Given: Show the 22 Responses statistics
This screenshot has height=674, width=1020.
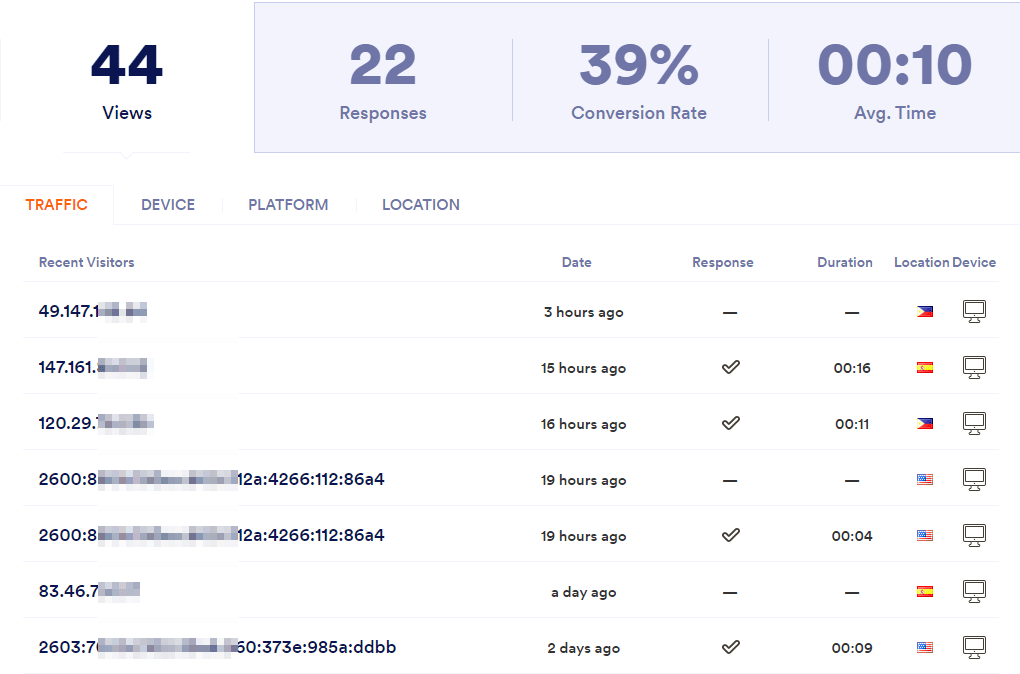Looking at the screenshot, I should click(383, 80).
